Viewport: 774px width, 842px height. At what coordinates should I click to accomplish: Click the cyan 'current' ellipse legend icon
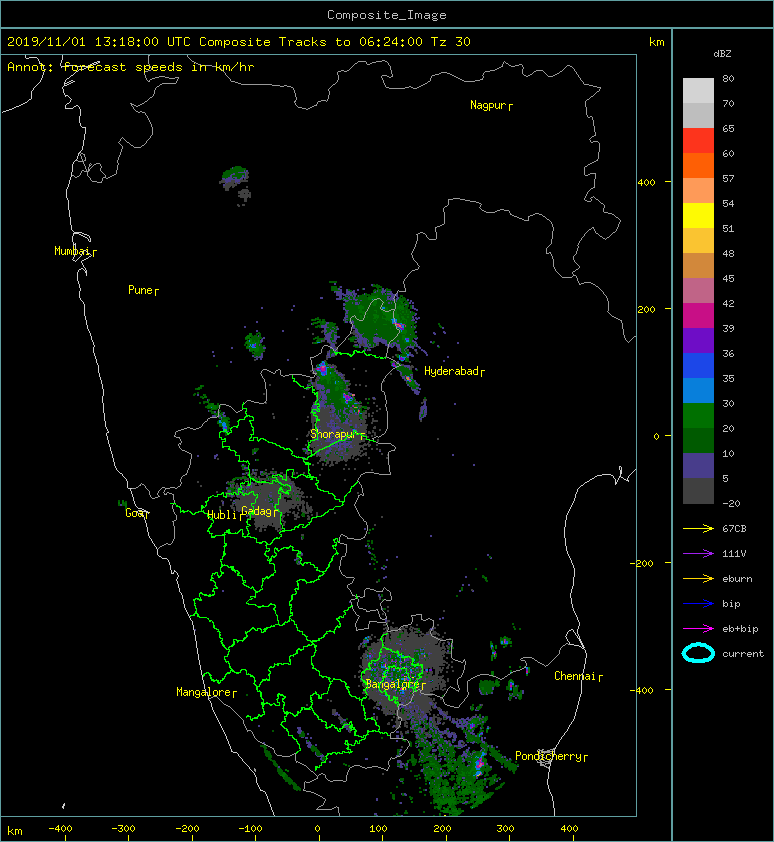[x=698, y=654]
